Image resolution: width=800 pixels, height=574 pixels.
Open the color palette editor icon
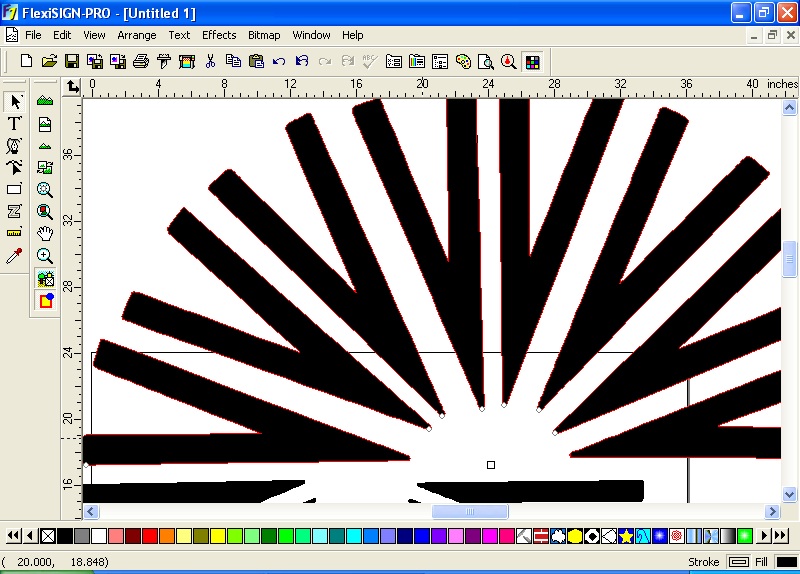click(x=463, y=62)
